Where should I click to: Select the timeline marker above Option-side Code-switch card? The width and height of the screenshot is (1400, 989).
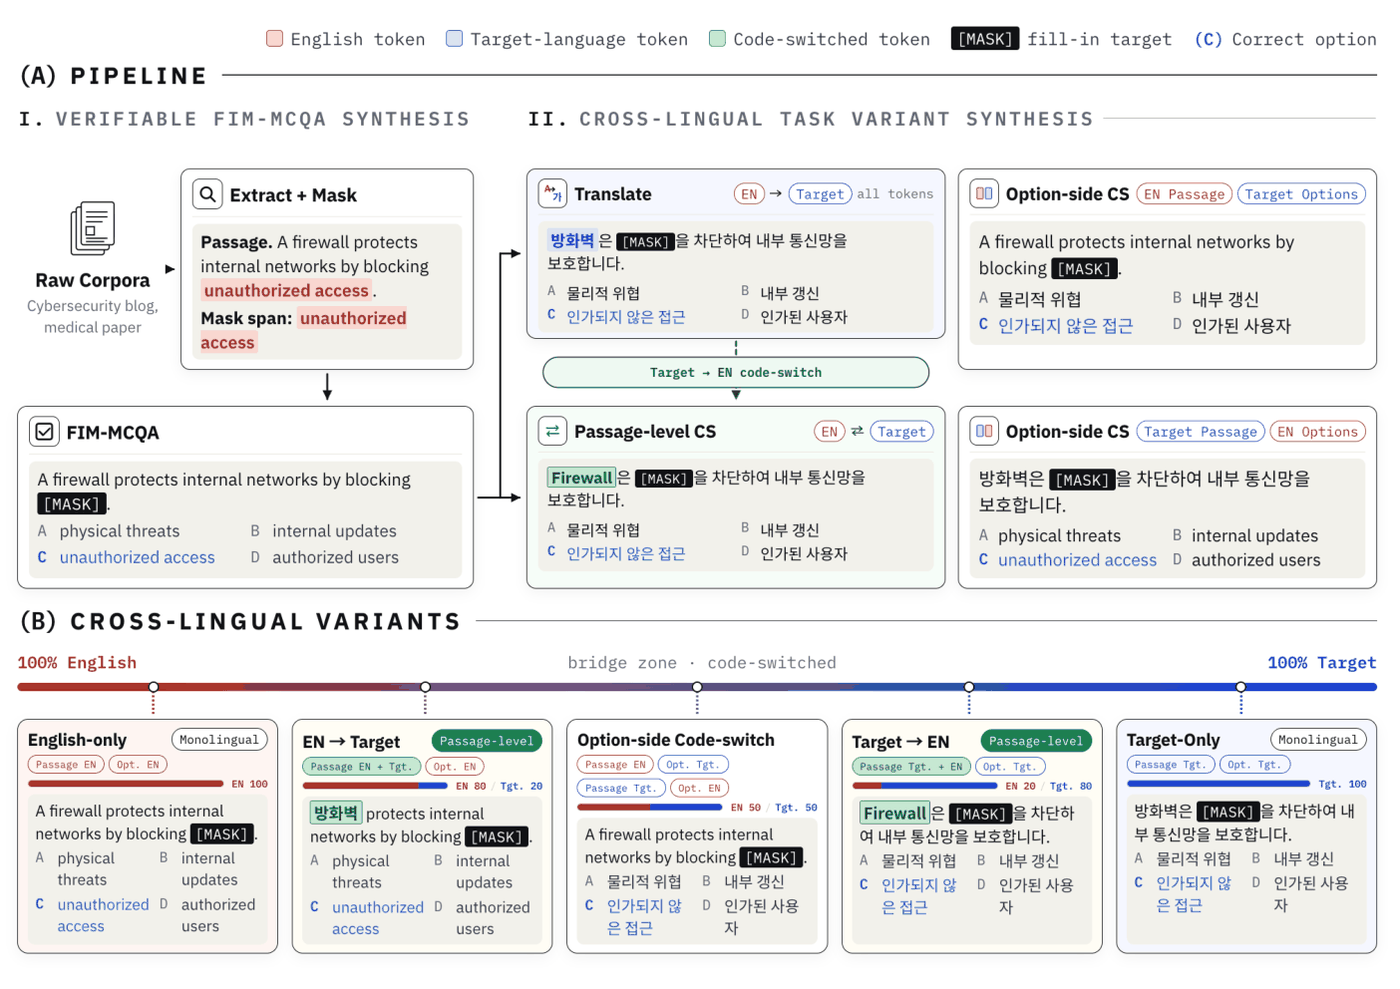pos(697,687)
